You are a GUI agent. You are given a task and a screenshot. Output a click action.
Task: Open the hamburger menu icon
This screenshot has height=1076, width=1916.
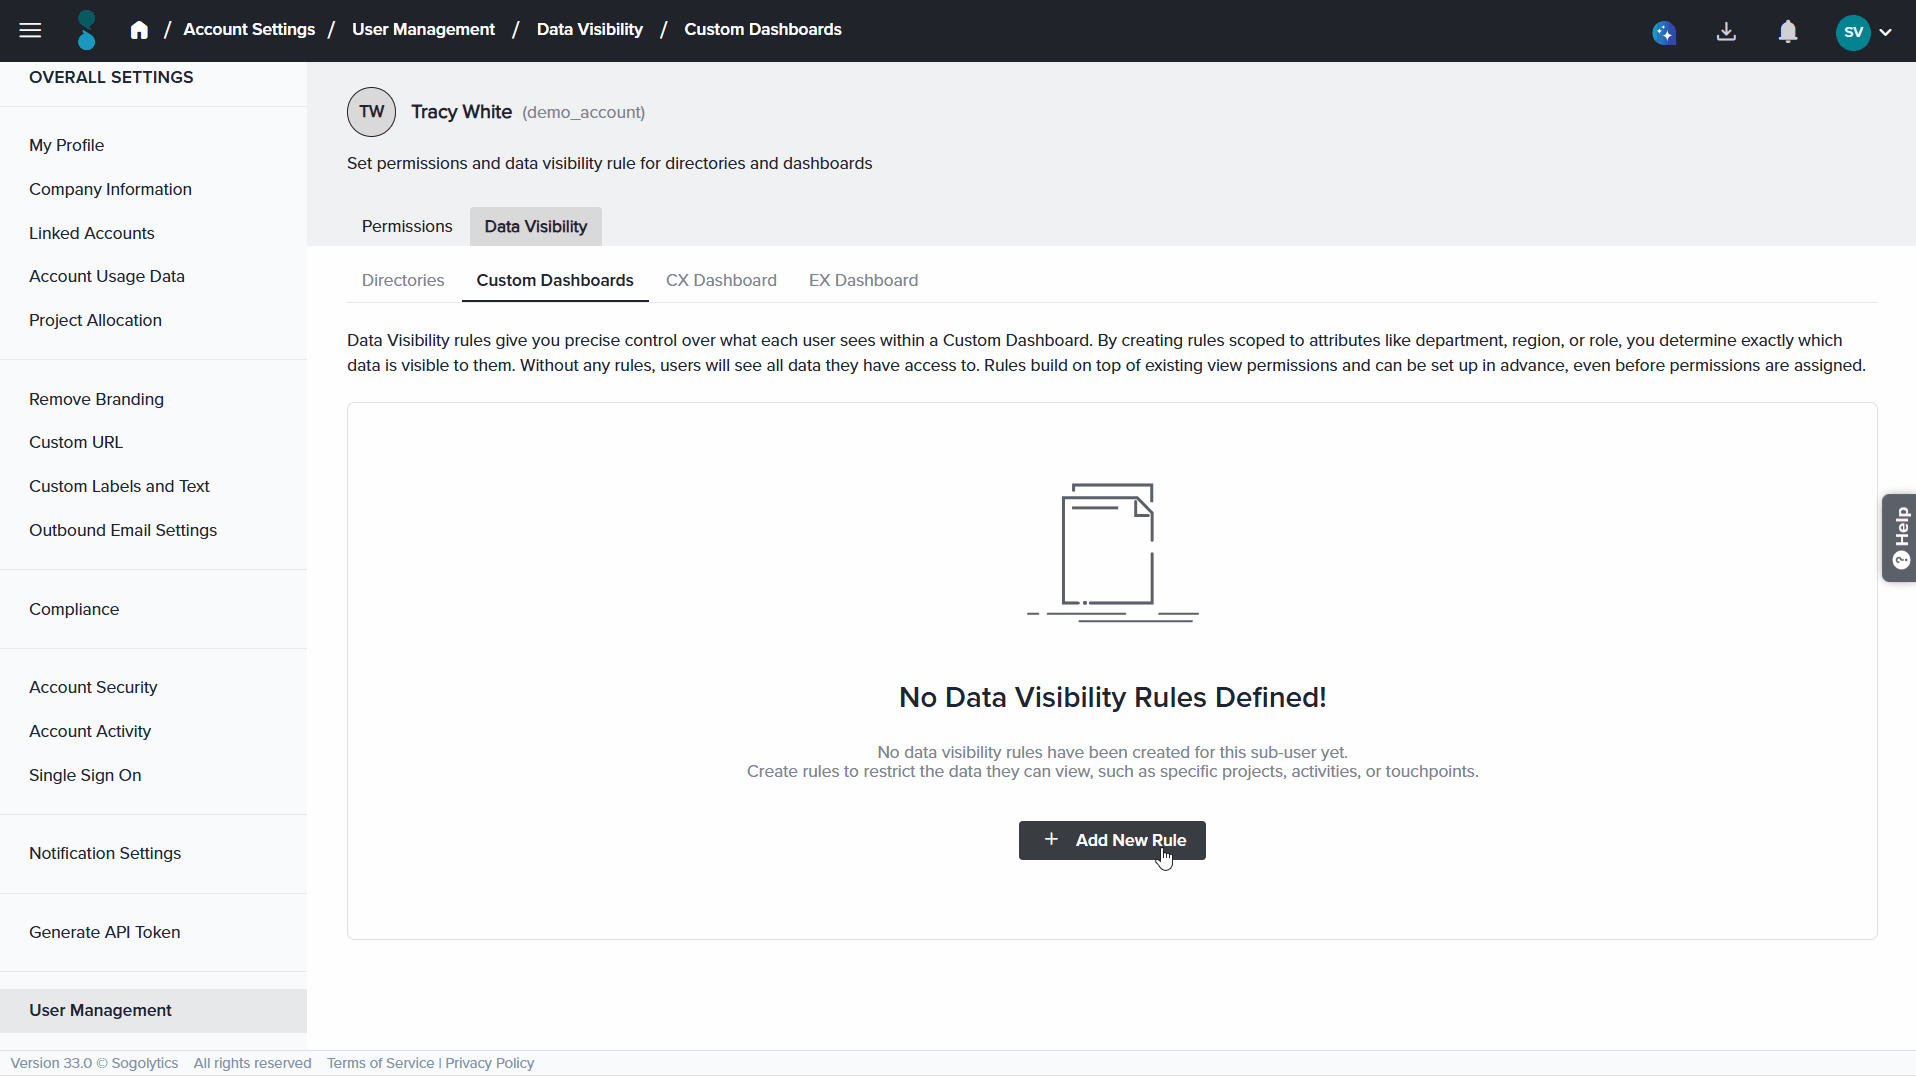click(x=30, y=30)
